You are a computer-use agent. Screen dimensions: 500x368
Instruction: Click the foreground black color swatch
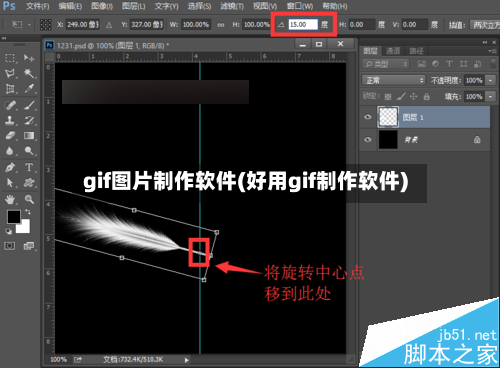14,217
